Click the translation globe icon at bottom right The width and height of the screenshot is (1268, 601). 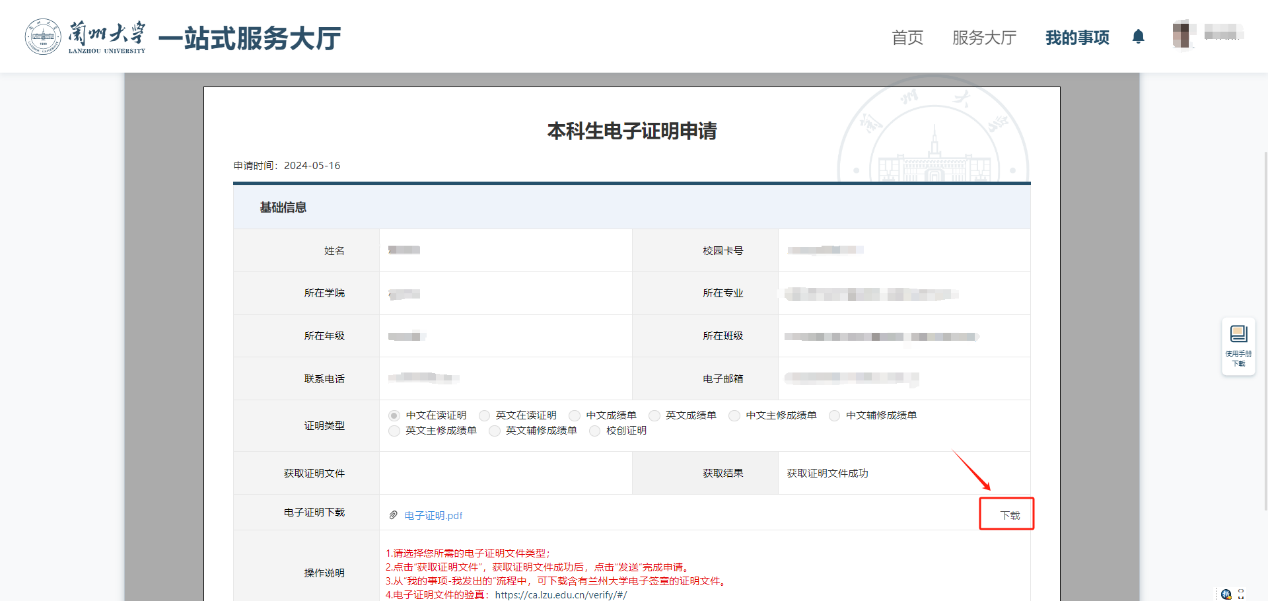click(x=1225, y=594)
